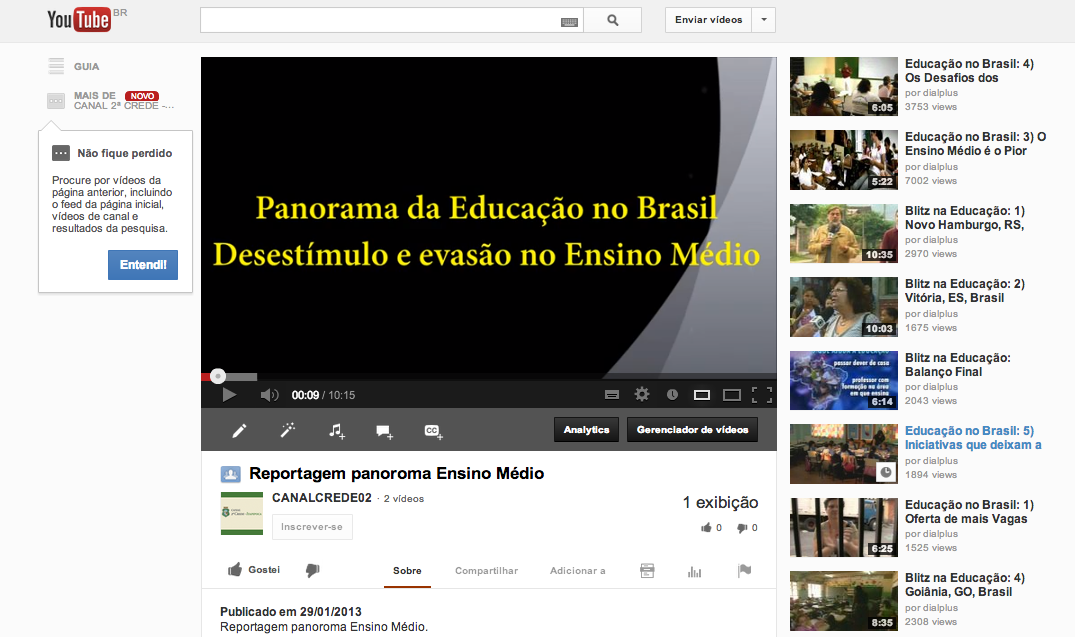The height and width of the screenshot is (637, 1075).
Task: Click the video progress scrubber handle
Action: coord(218,376)
